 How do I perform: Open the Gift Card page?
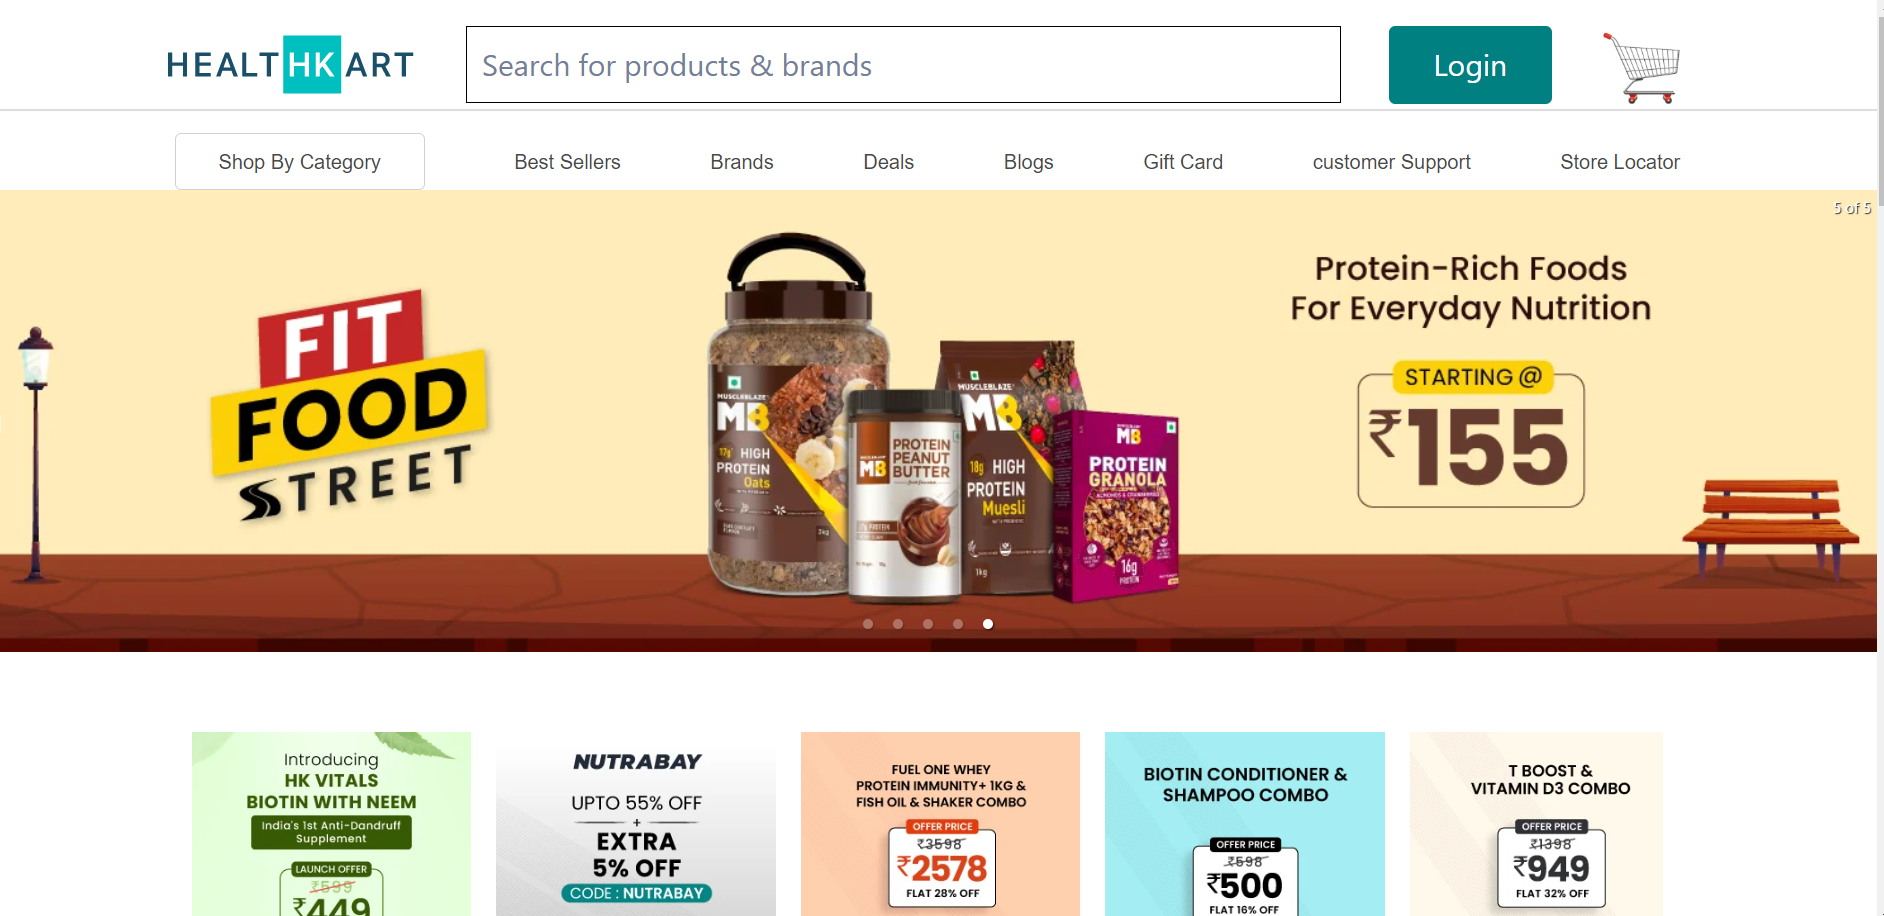coord(1183,162)
